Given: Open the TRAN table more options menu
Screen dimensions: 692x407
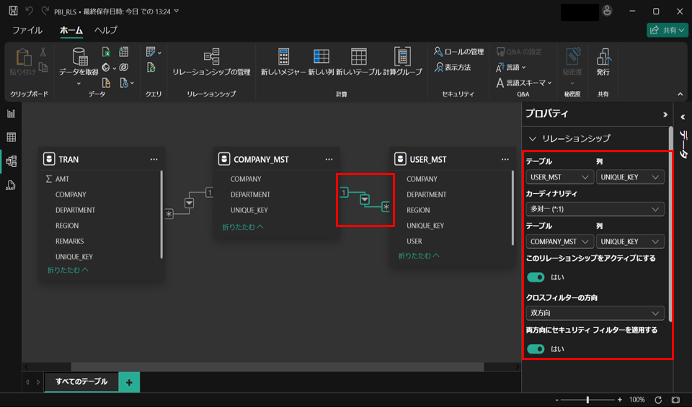Looking at the screenshot, I should click(154, 159).
